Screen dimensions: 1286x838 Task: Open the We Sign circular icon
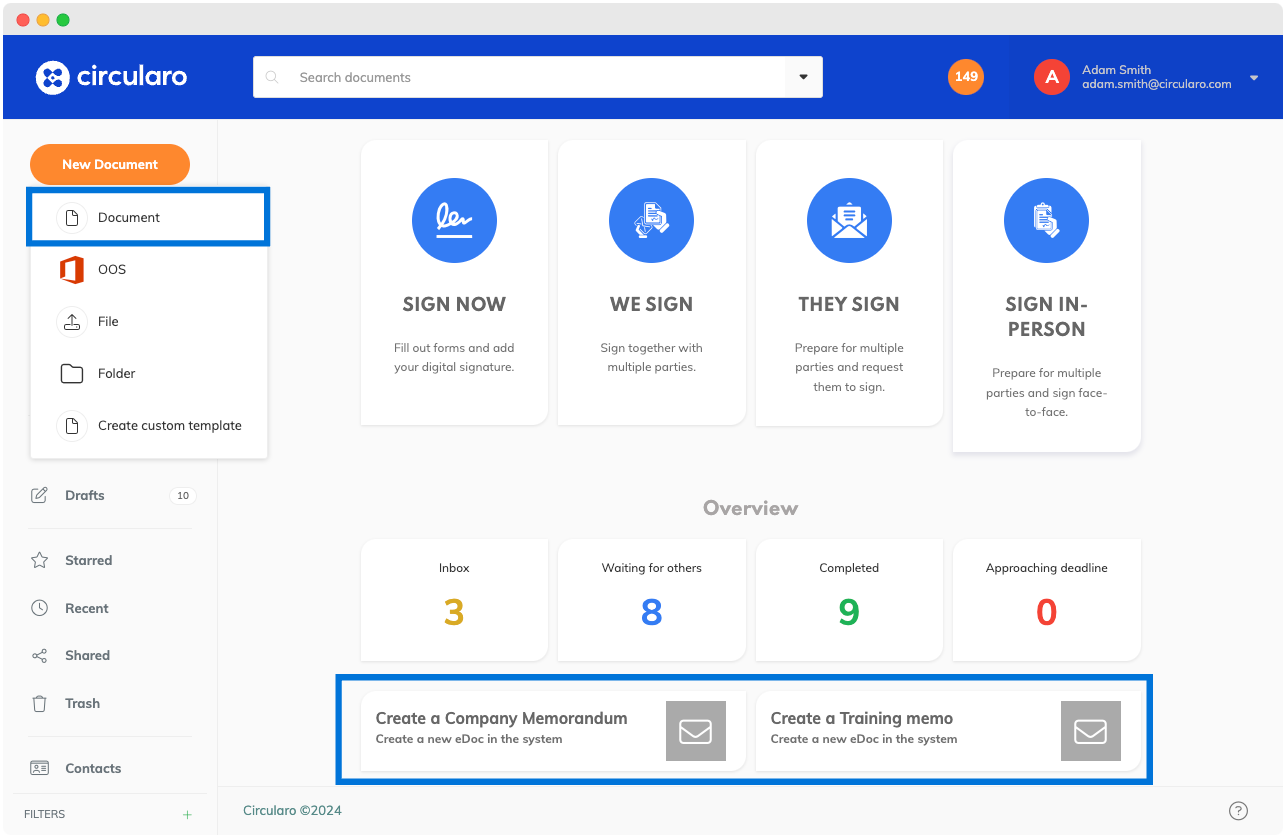coord(651,220)
